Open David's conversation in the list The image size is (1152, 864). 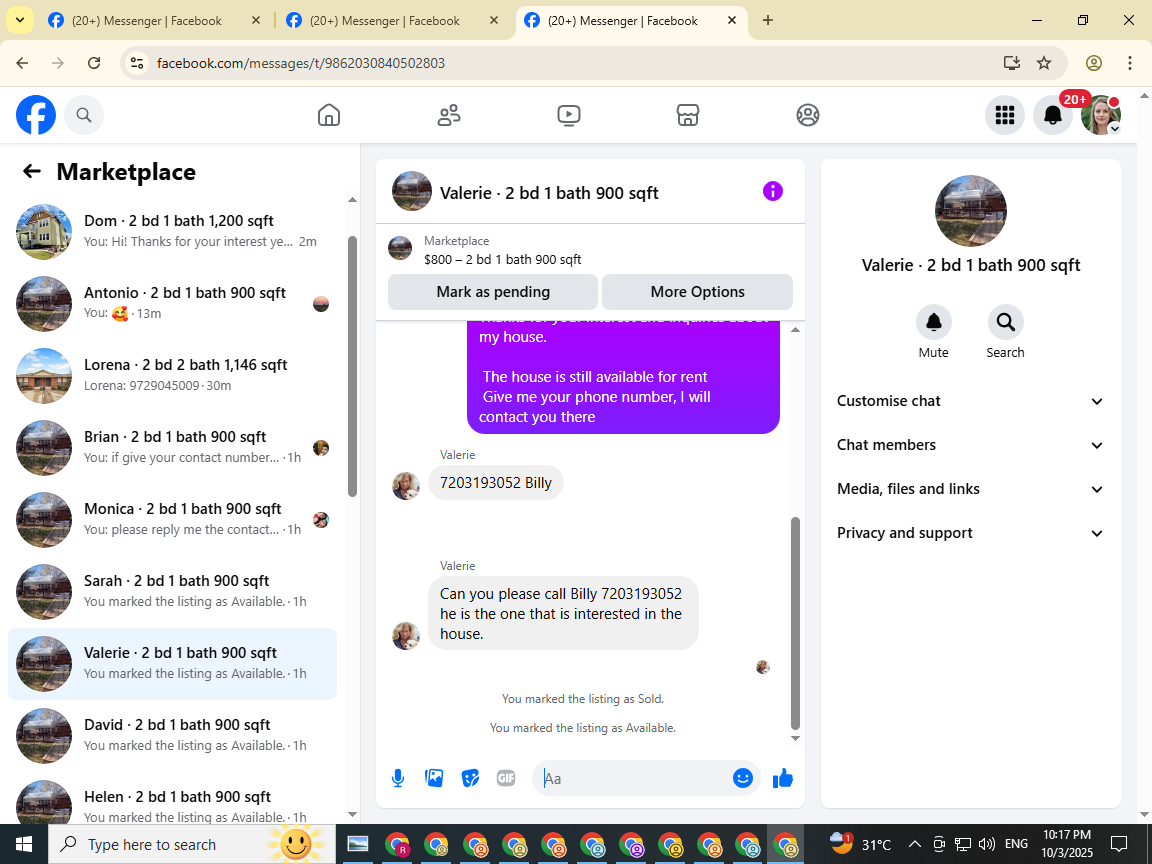pos(173,735)
